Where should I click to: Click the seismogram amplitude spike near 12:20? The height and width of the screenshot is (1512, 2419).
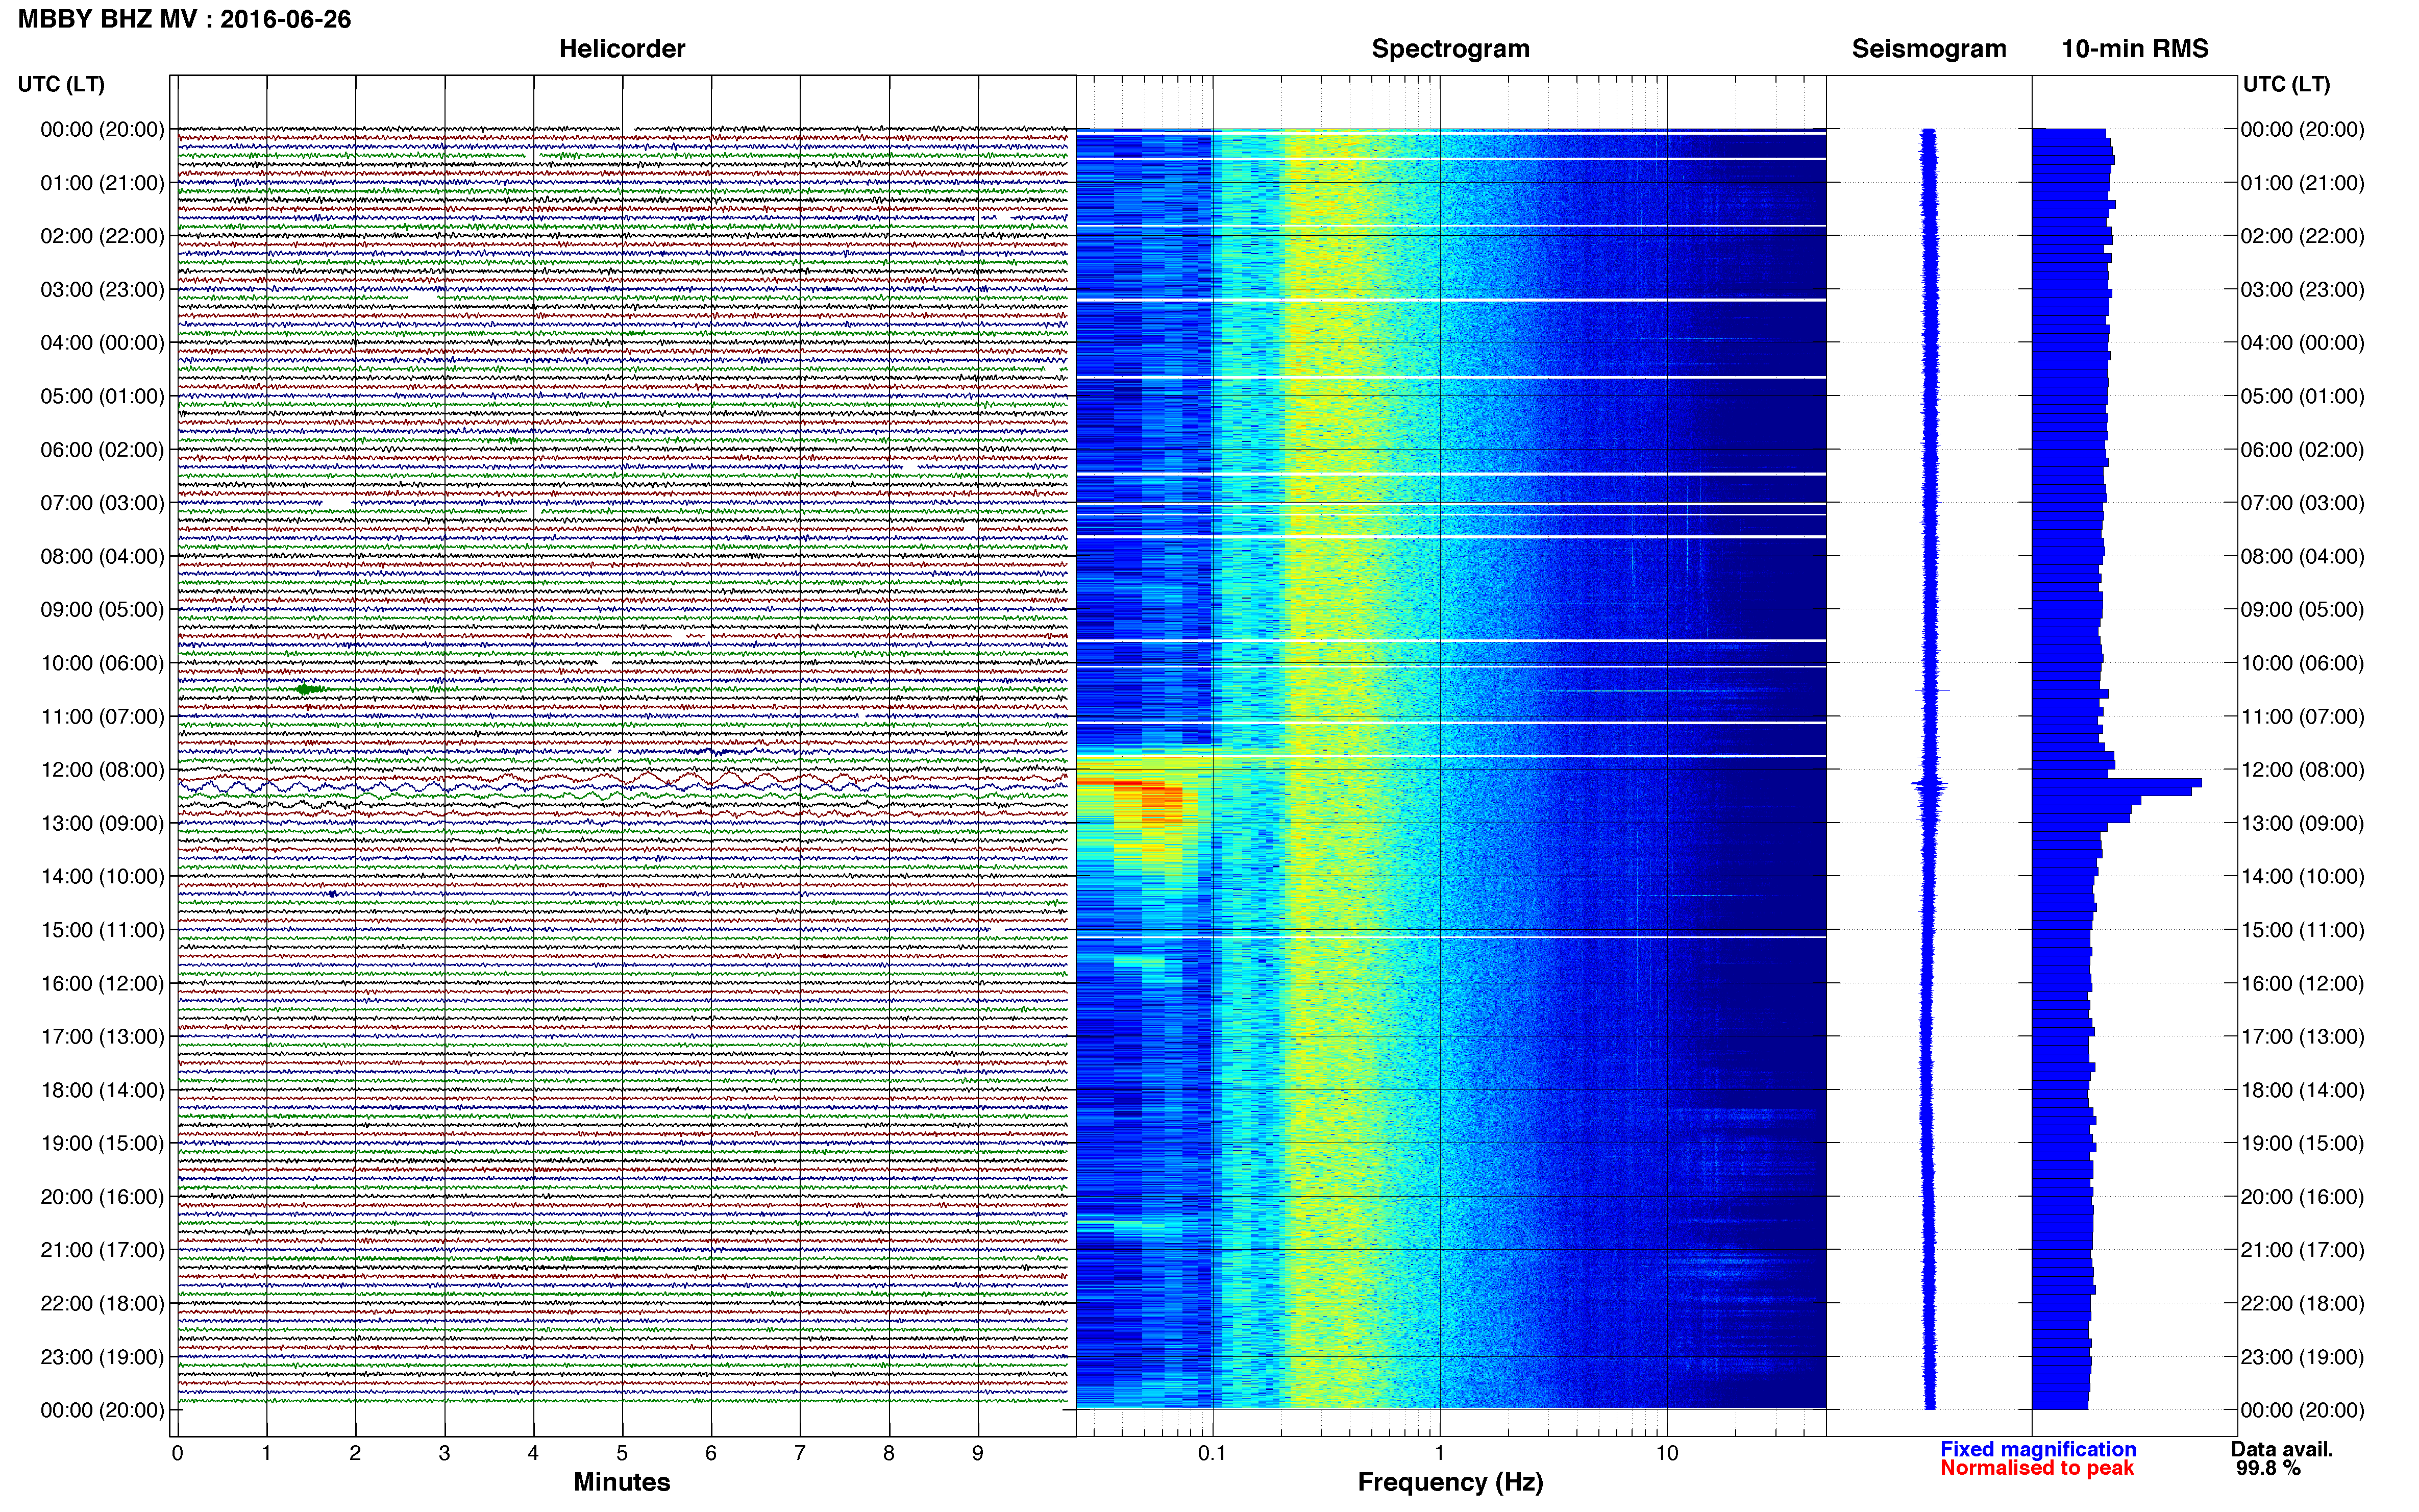(x=1930, y=787)
